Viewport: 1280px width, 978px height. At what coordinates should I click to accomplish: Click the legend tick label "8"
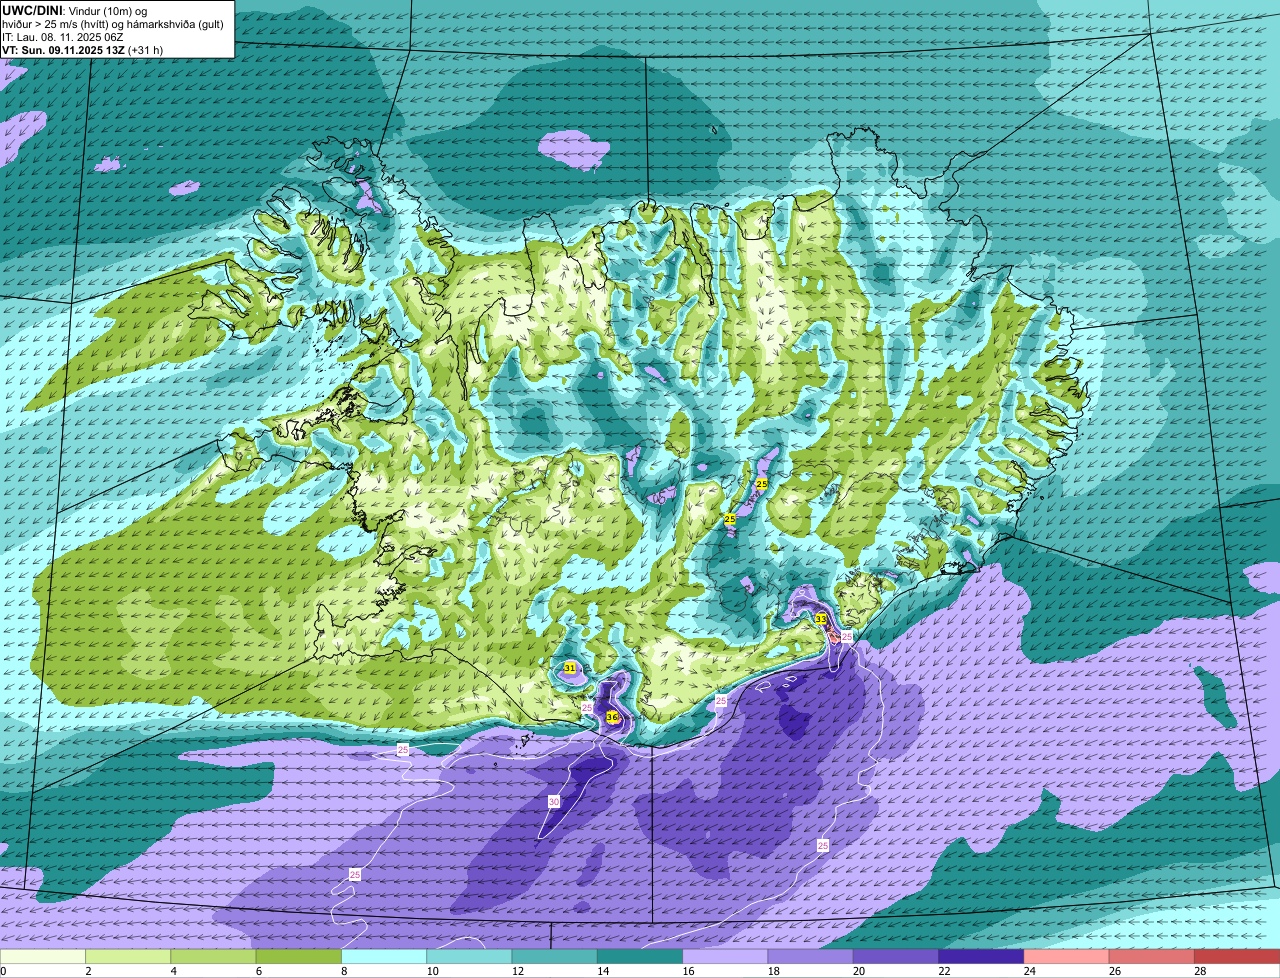pos(345,971)
